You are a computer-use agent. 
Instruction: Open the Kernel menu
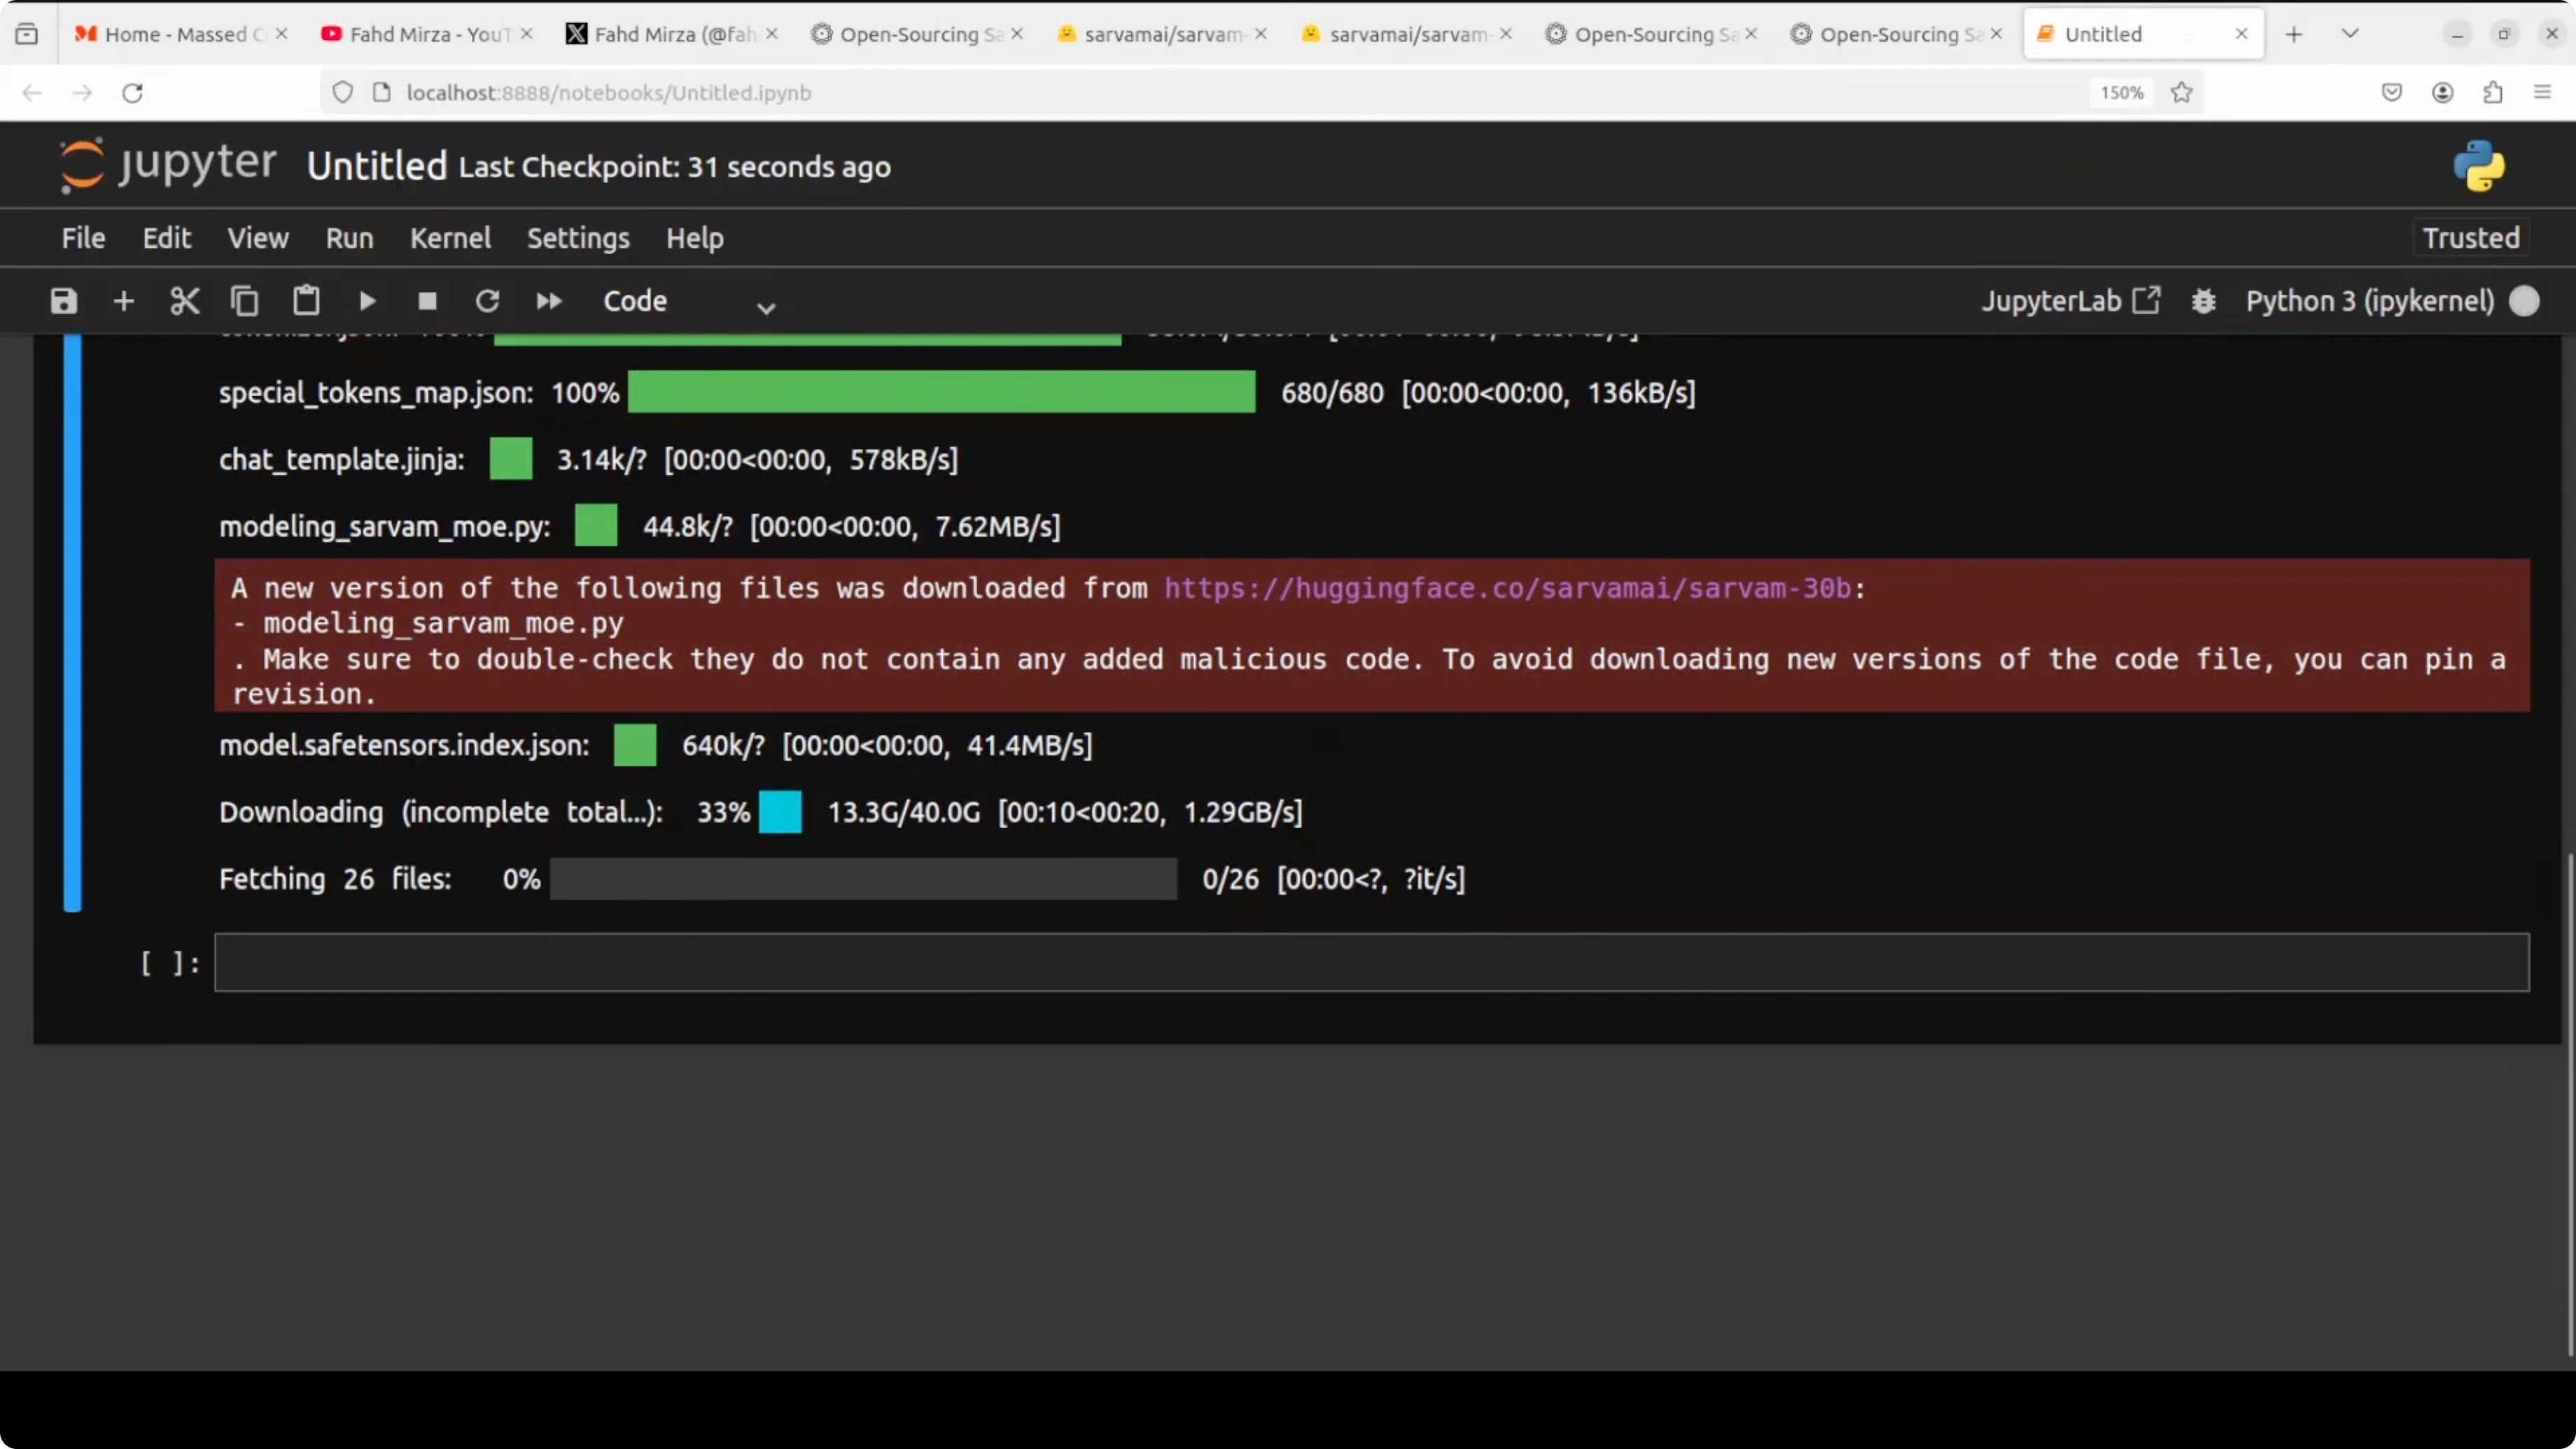point(450,238)
